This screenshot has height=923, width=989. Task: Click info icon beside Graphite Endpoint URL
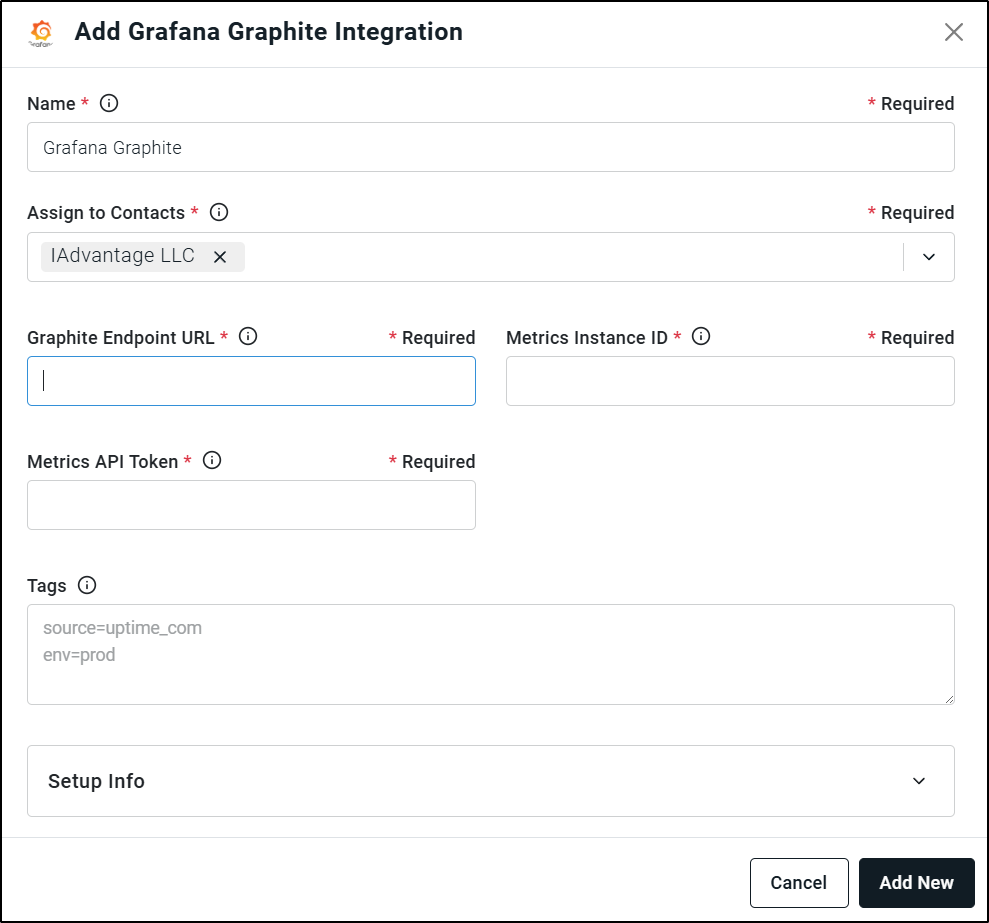coord(248,336)
